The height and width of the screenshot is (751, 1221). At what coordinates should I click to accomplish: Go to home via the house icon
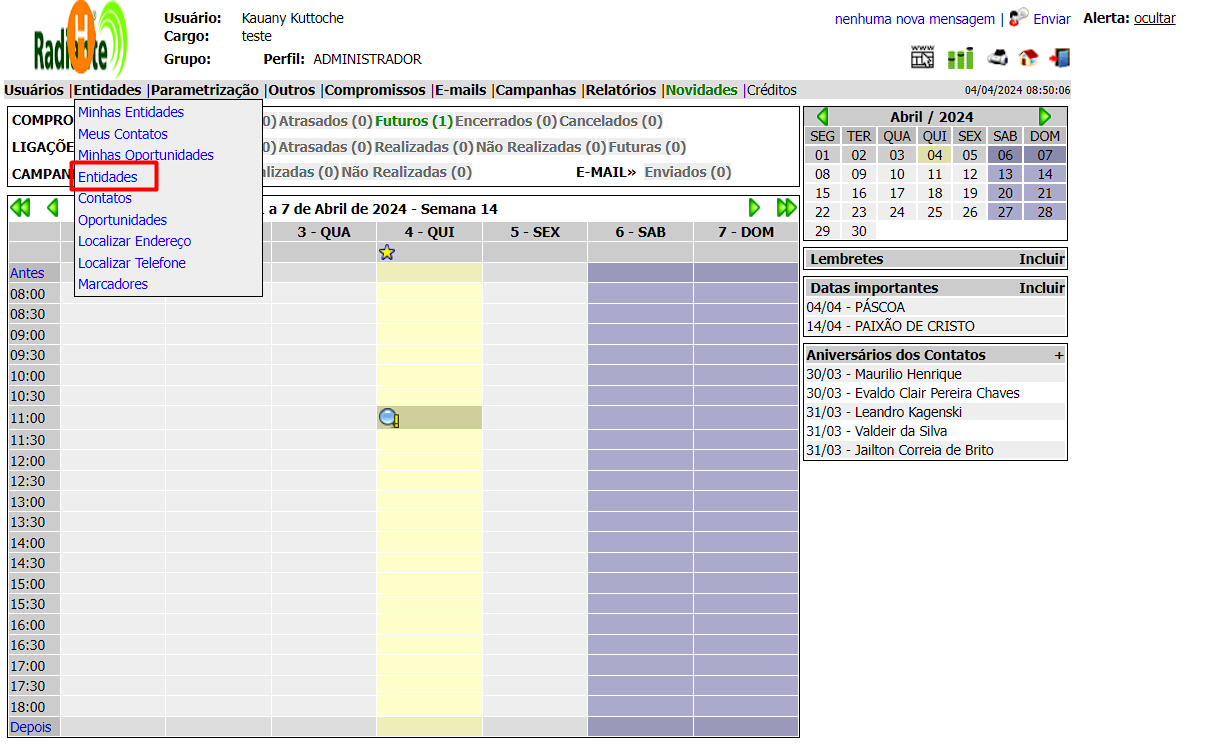coord(1028,58)
